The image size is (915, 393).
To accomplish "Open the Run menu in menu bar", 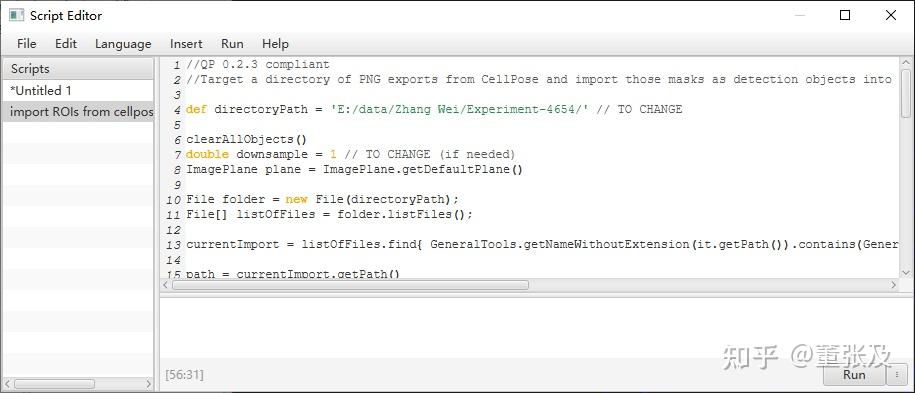I will (x=232, y=44).
